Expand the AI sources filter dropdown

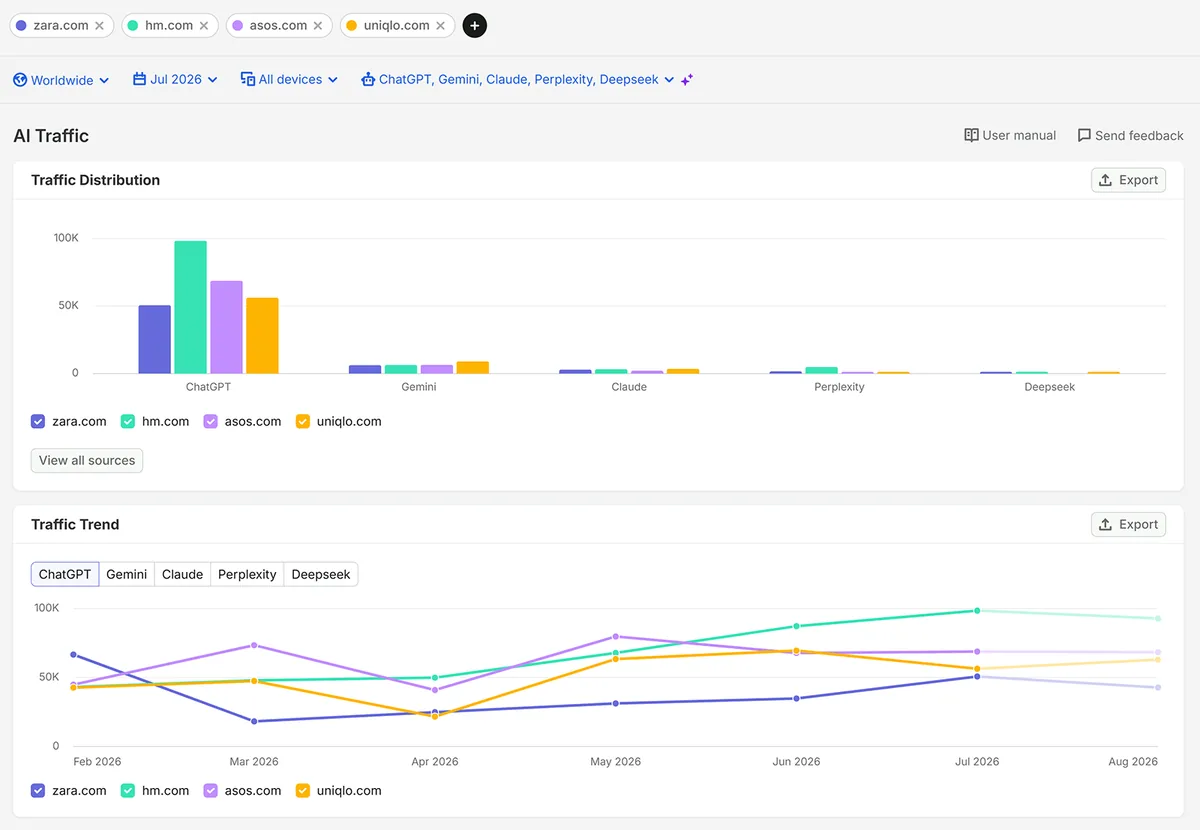[x=518, y=79]
